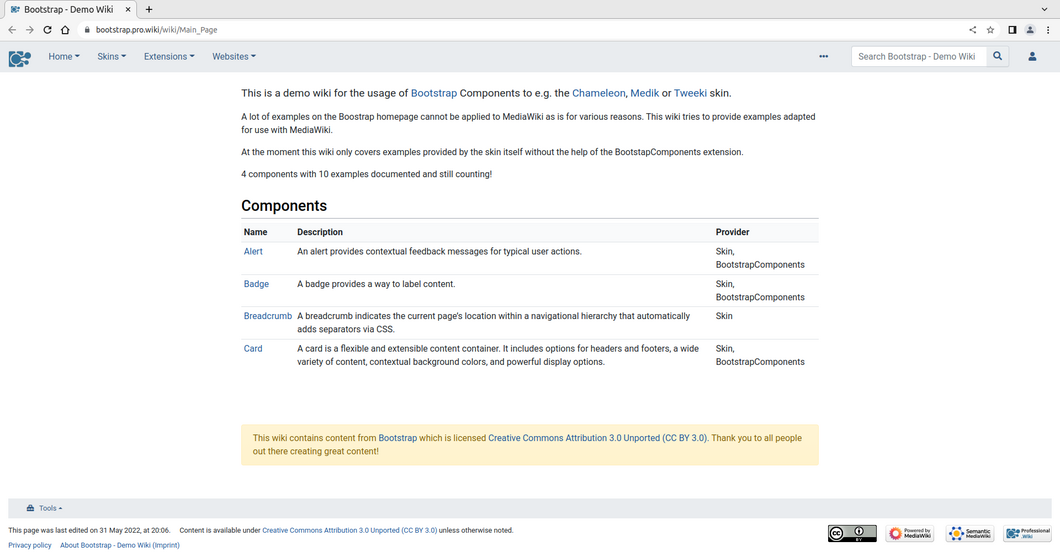Screen dimensions: 1060x557
Task: Open footer Creative Commons Attribution link
Action: pos(350,531)
